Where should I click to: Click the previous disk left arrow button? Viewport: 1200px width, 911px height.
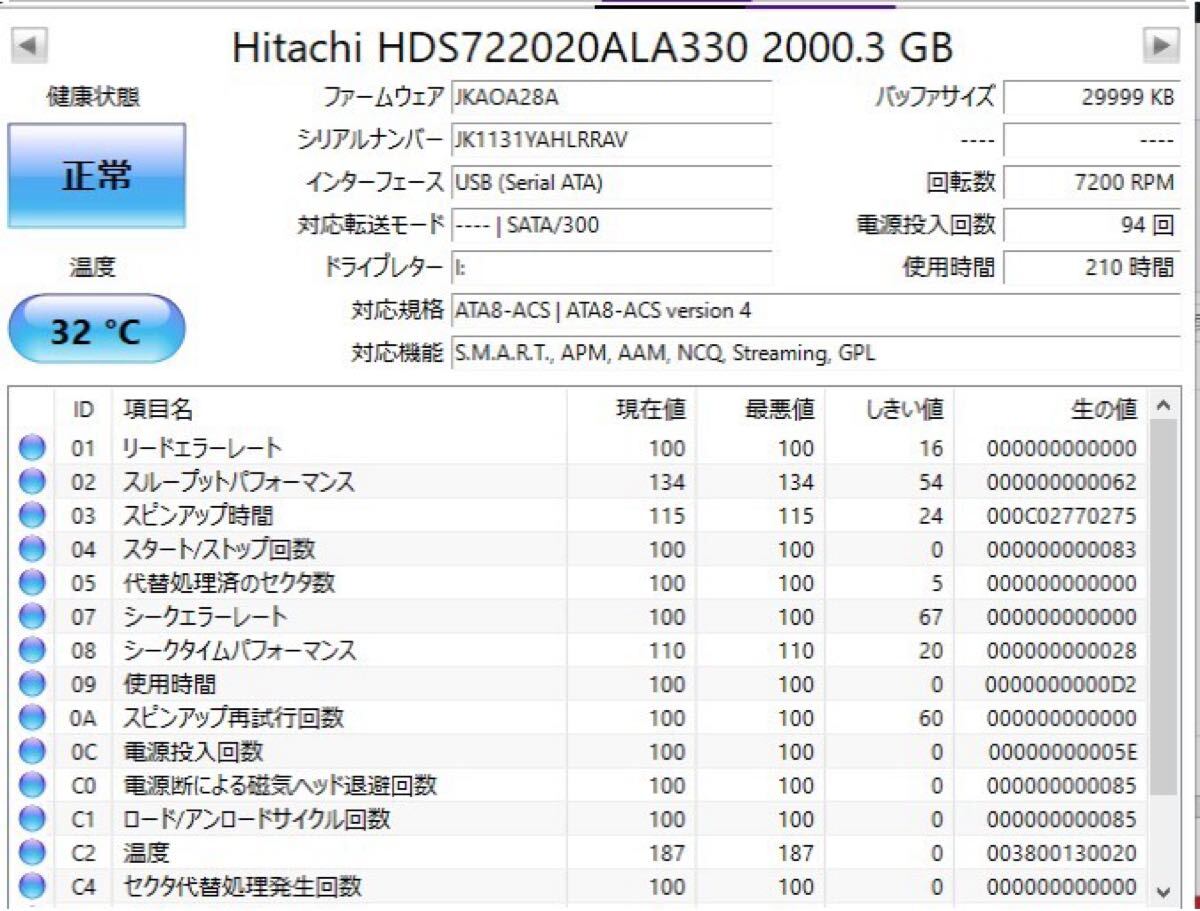tap(29, 45)
